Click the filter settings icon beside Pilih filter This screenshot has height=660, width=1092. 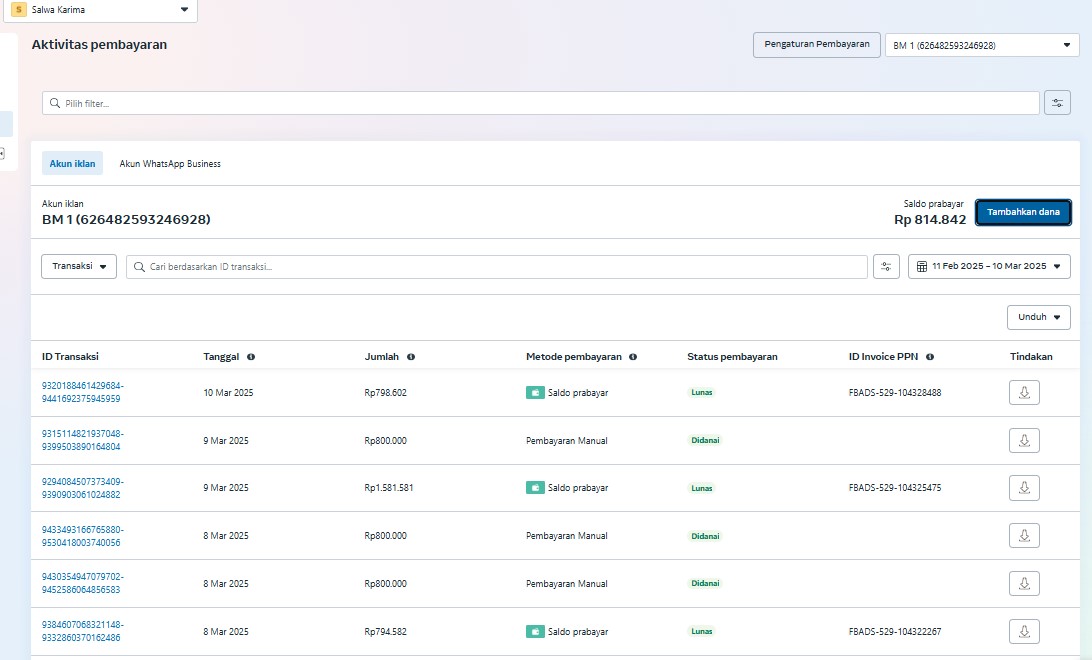click(x=1057, y=103)
